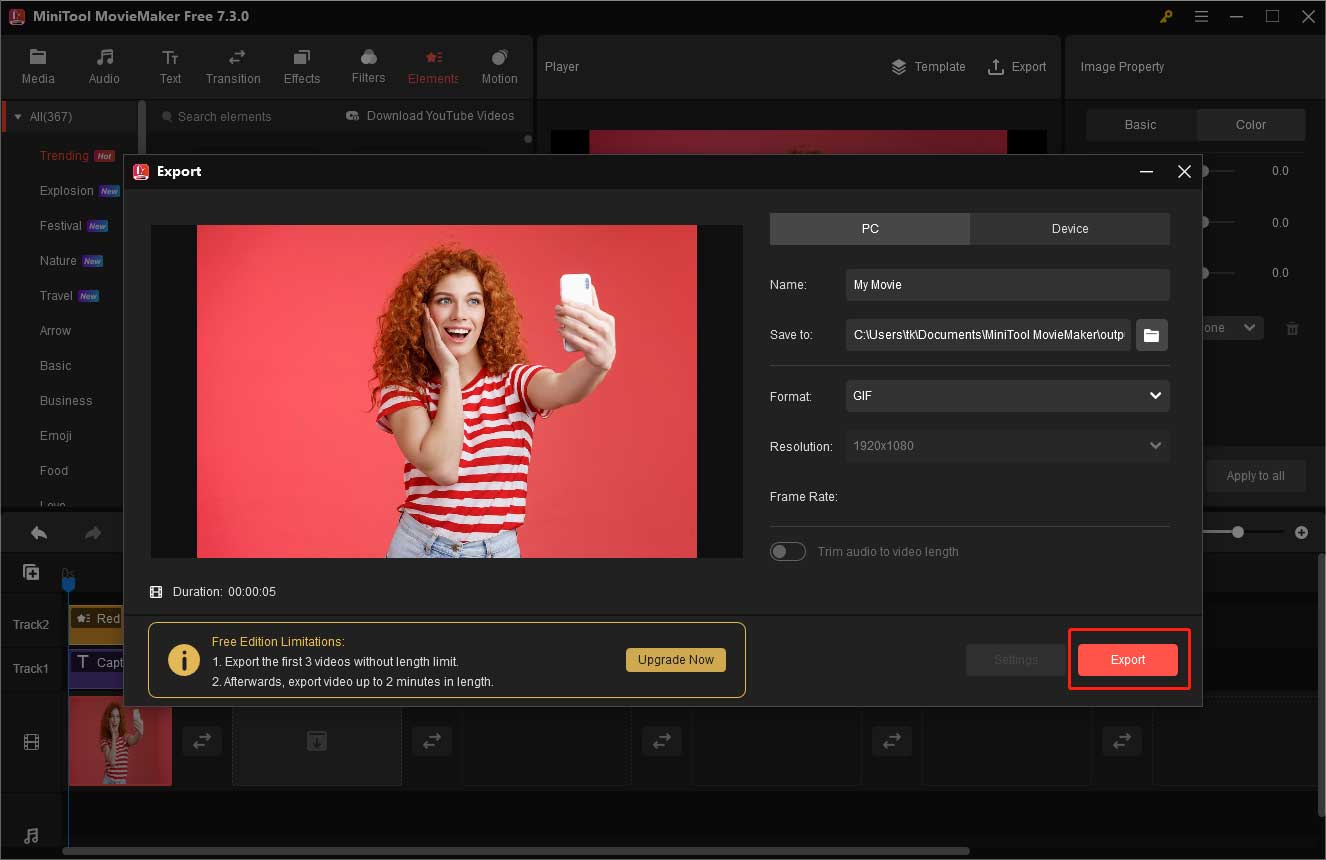Switch to the Basic property tab
1326x860 pixels.
1140,125
